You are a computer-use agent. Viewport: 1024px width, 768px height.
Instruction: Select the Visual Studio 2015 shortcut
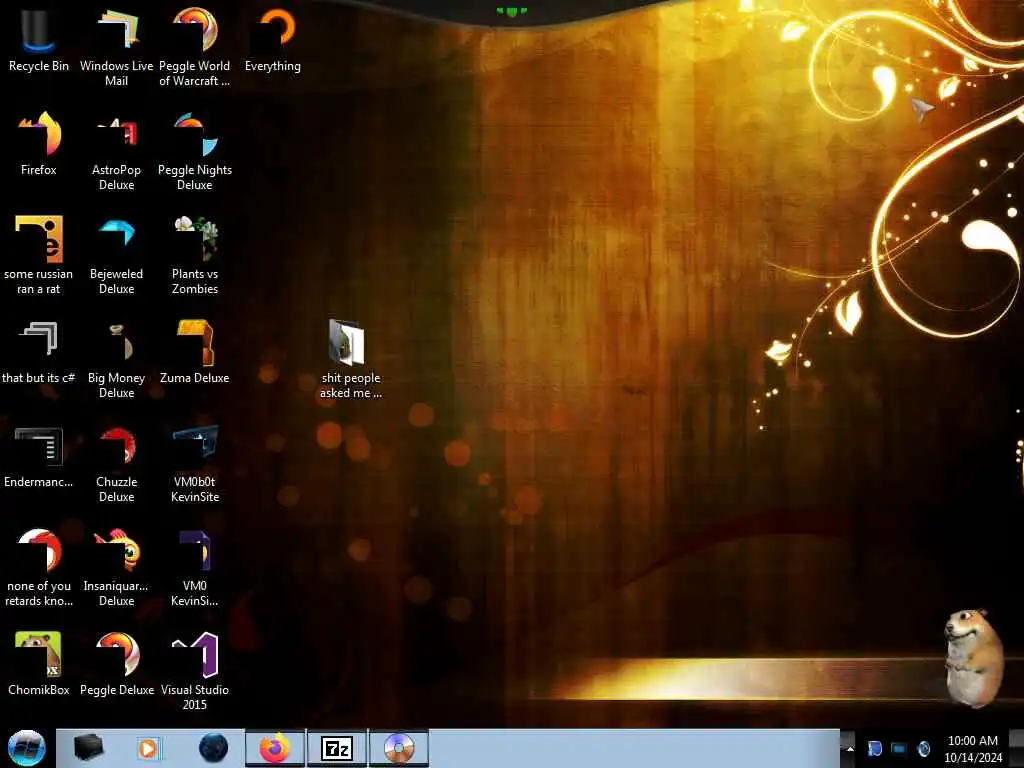(x=195, y=671)
